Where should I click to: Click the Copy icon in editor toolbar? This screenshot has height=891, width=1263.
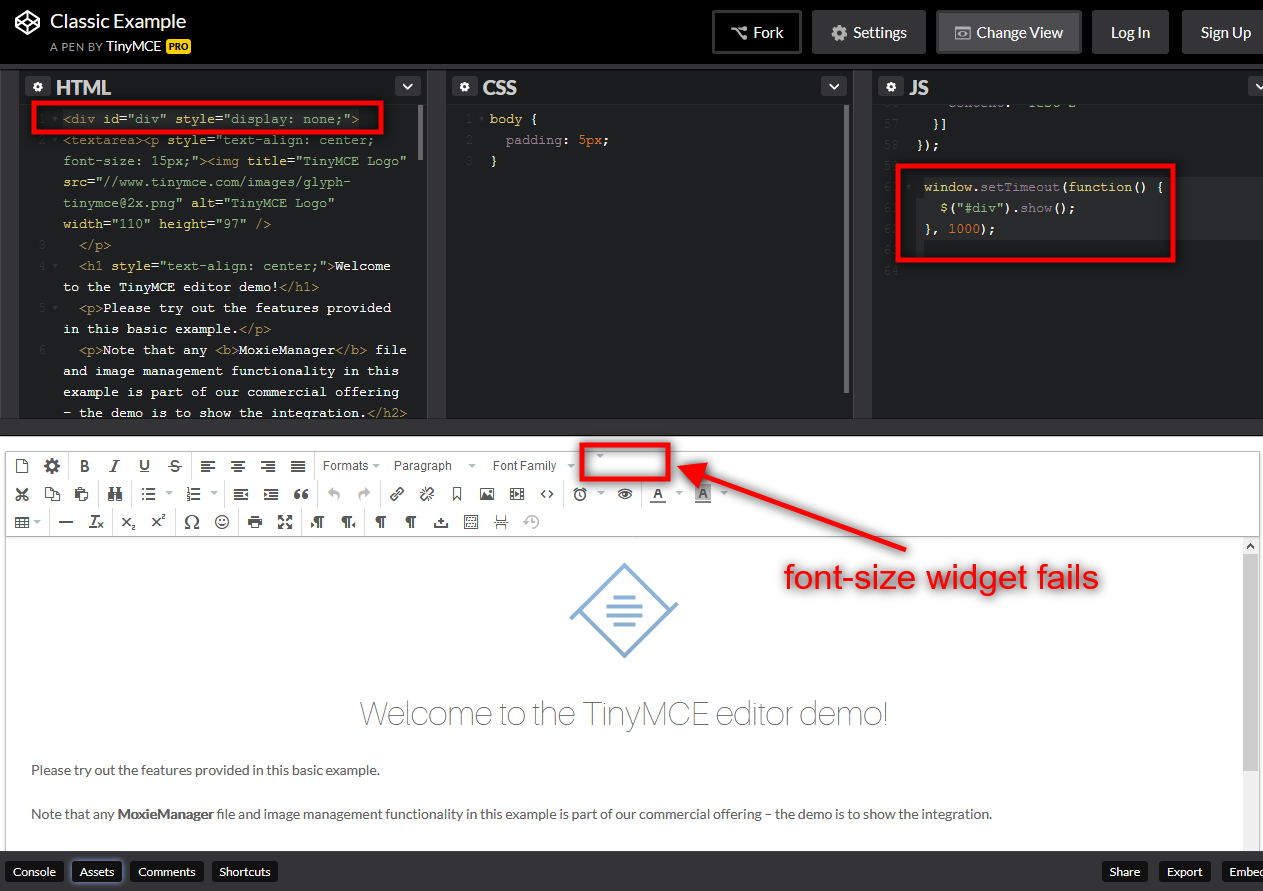[x=52, y=494]
